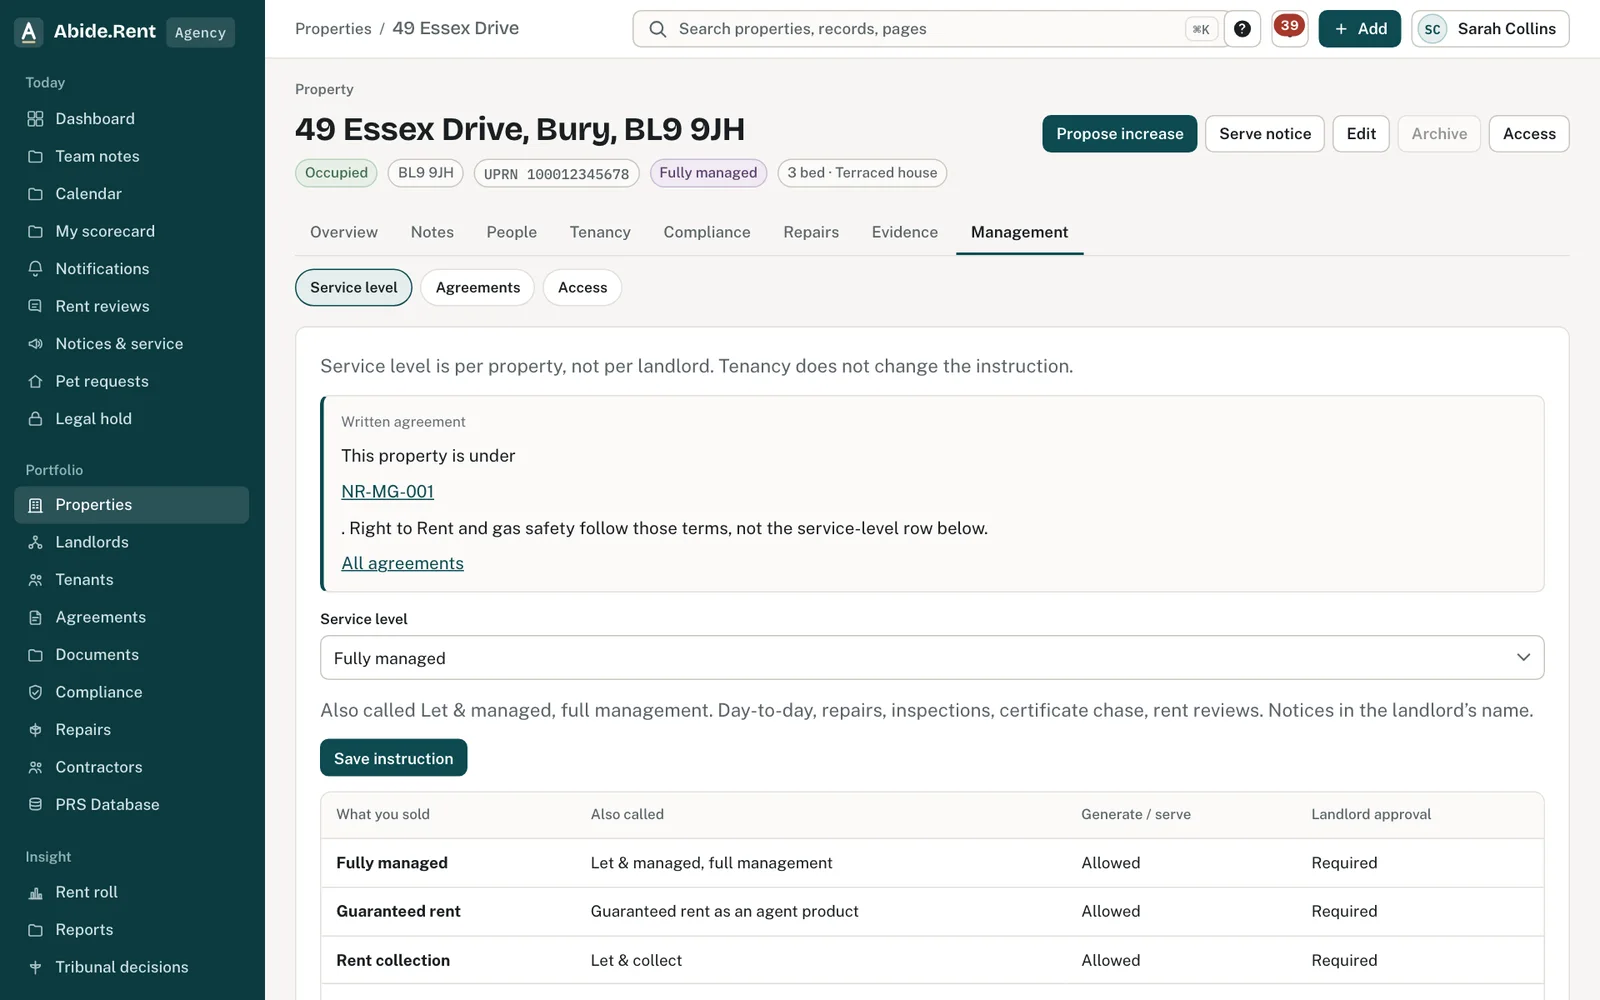The image size is (1600, 1000).
Task: Click the Guaranteed rent table row
Action: (x=932, y=912)
